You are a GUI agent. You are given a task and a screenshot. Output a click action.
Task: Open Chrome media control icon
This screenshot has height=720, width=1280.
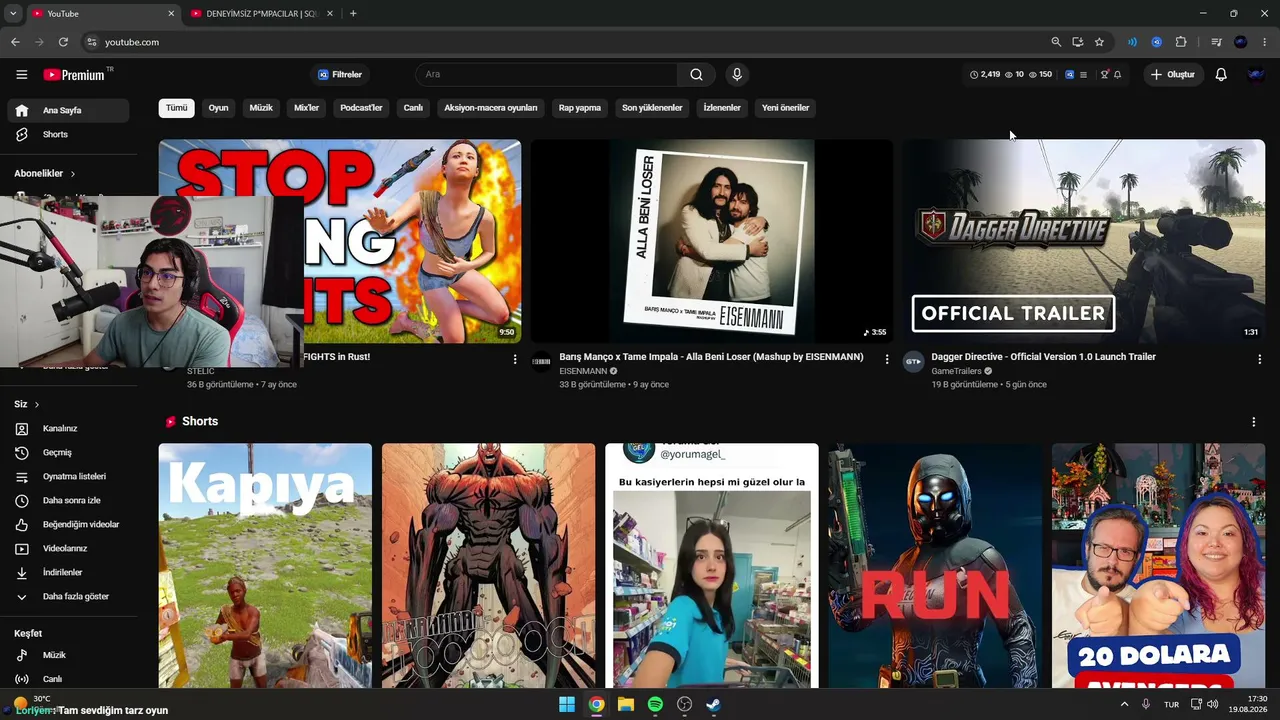tap(1216, 42)
